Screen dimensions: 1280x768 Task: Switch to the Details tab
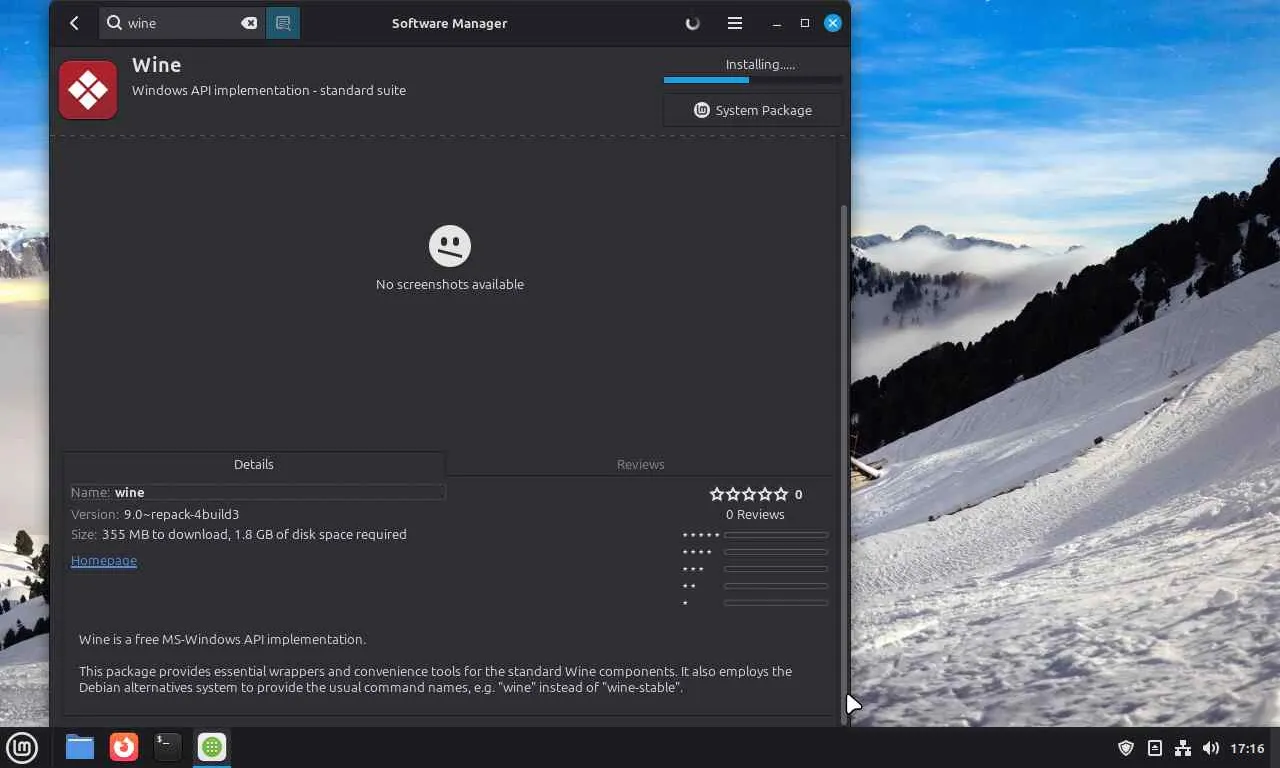(254, 464)
